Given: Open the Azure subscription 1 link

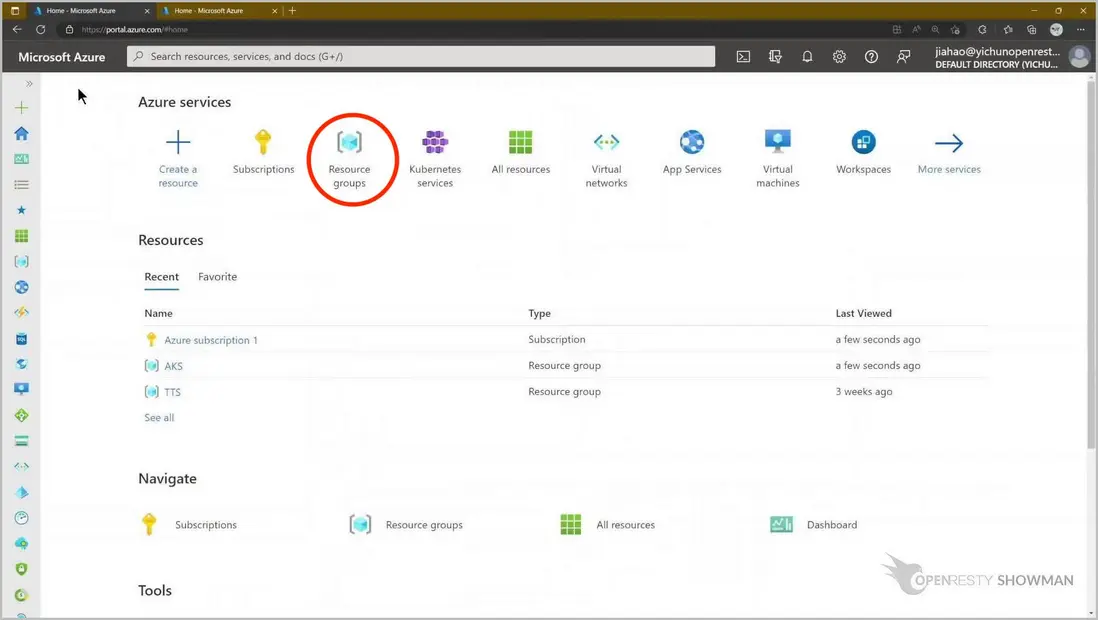Looking at the screenshot, I should click(211, 340).
